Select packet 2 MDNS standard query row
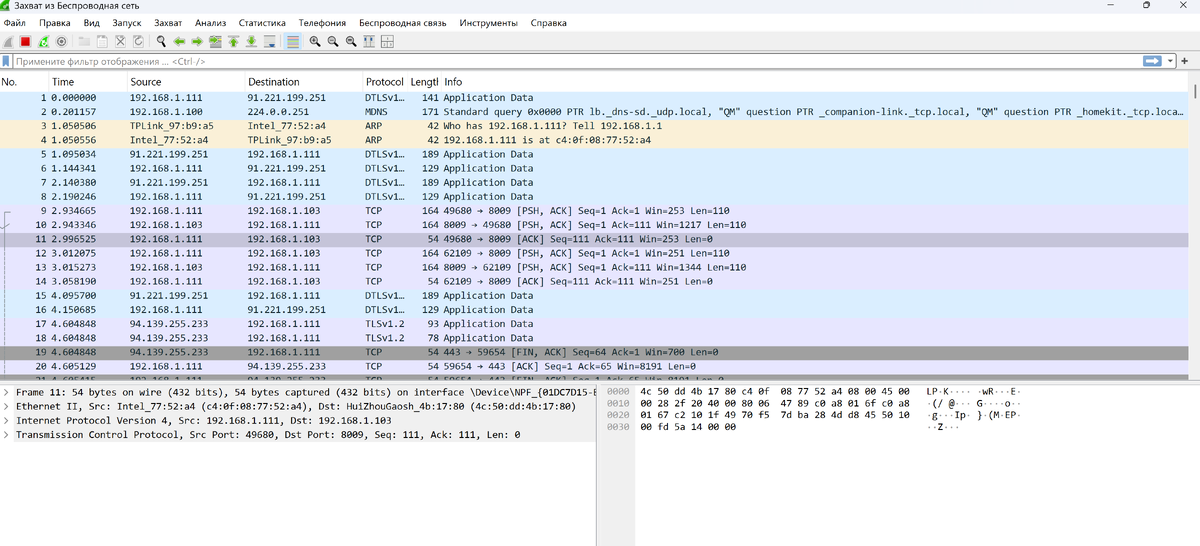 596,112
